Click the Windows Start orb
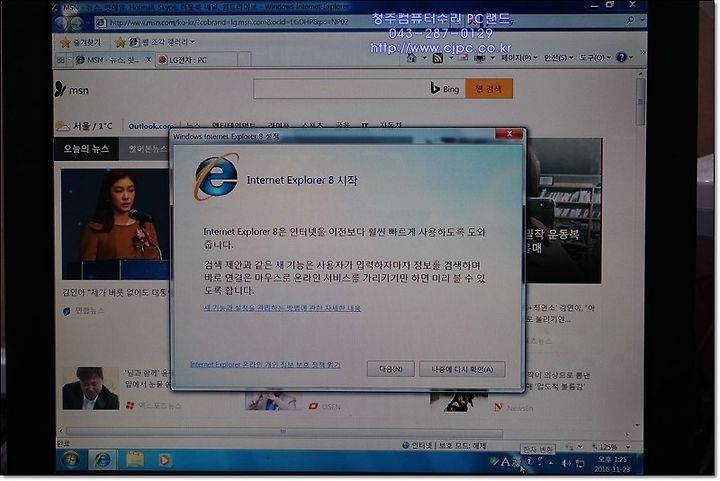 click(70, 460)
